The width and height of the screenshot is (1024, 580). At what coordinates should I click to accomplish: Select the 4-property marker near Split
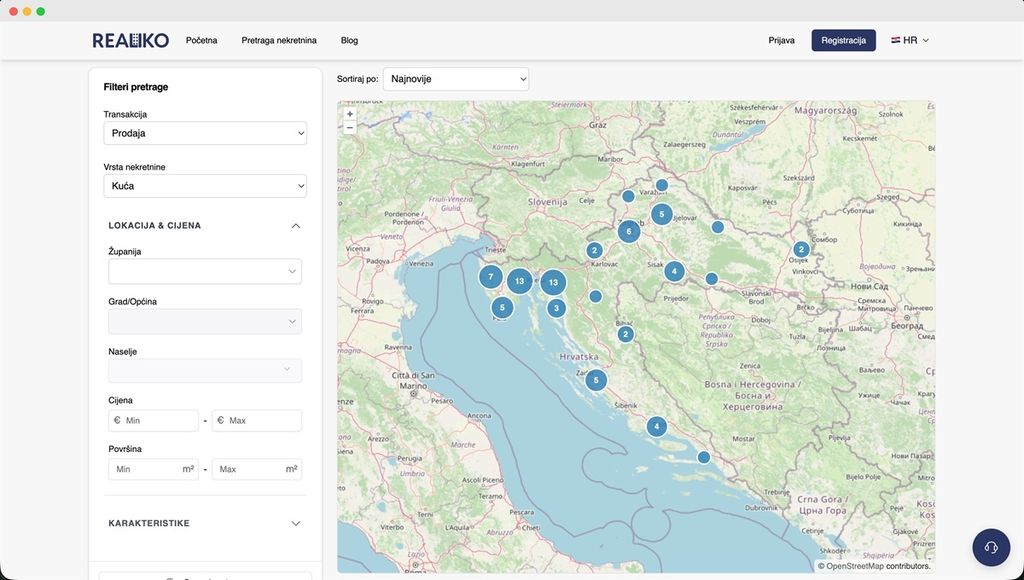(x=656, y=426)
